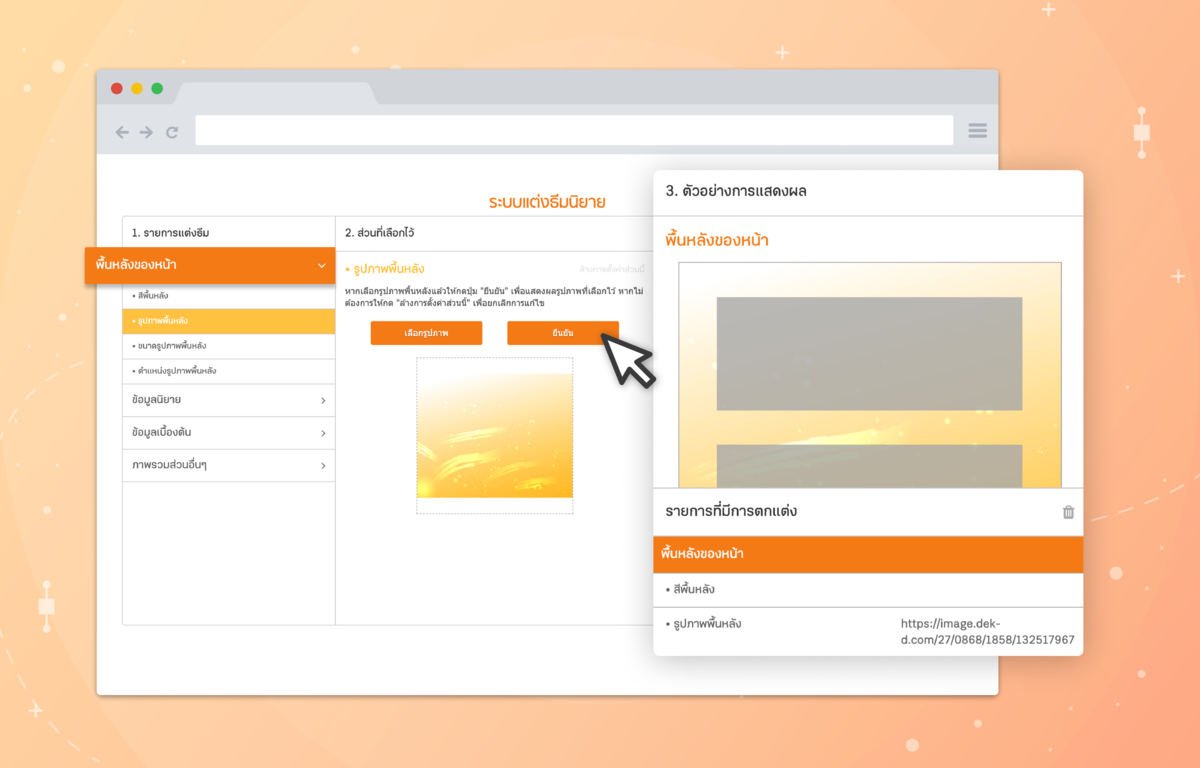Click the browser forward arrow
Viewport: 1200px width, 768px height.
[147, 132]
